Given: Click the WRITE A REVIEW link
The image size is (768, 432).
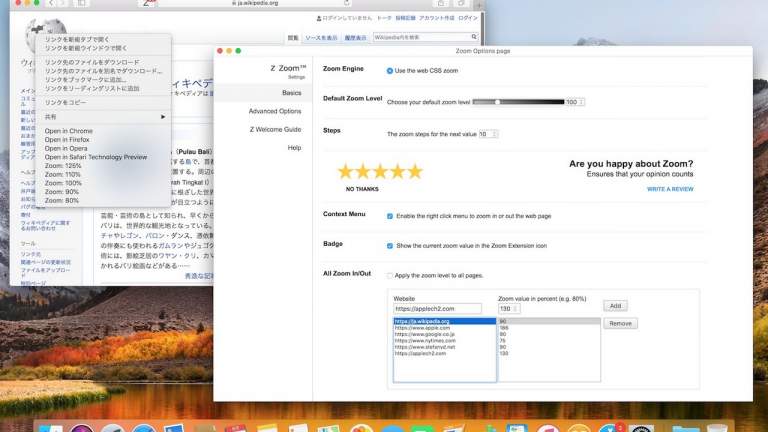Looking at the screenshot, I should [x=670, y=189].
